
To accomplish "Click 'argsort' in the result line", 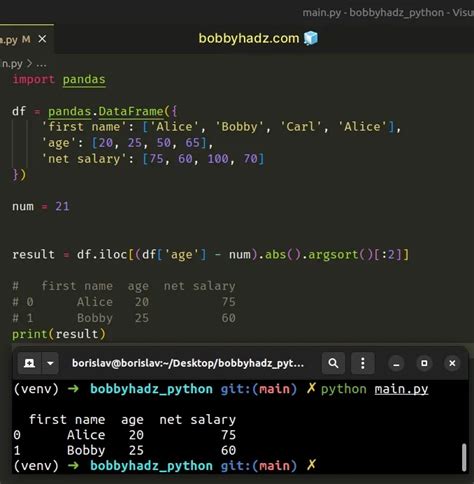I will click(333, 255).
